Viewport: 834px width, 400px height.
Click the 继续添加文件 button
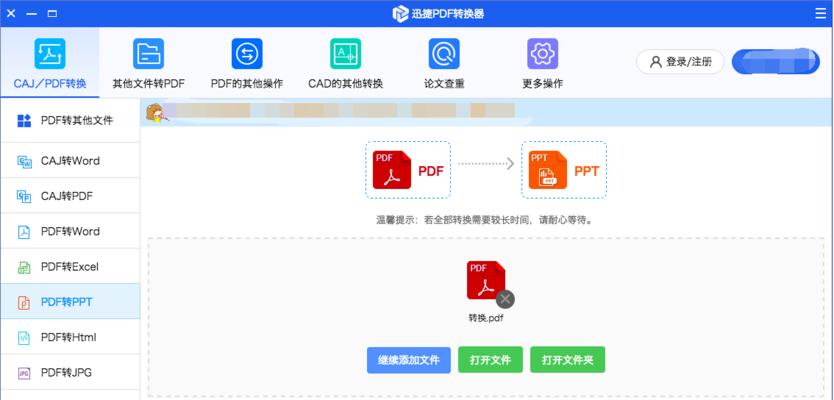[408, 360]
